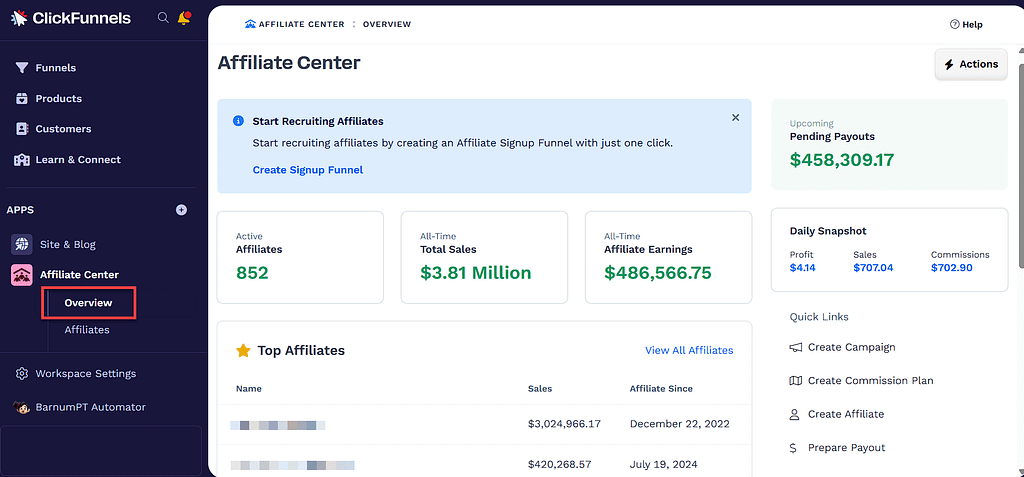Click the Create Affiliate person icon
The width and height of the screenshot is (1024, 477).
point(795,414)
